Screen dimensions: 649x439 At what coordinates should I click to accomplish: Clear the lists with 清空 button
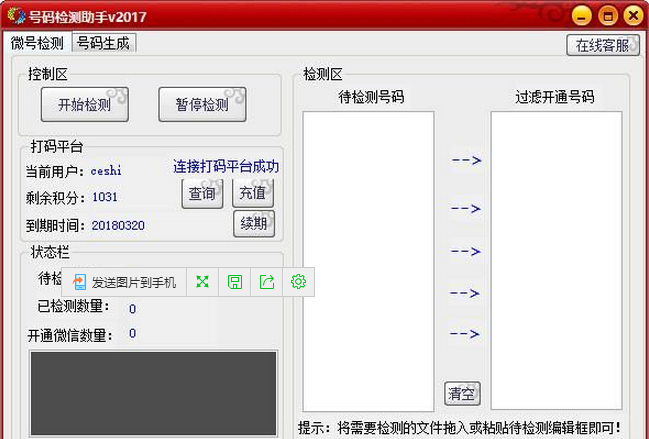(x=462, y=393)
